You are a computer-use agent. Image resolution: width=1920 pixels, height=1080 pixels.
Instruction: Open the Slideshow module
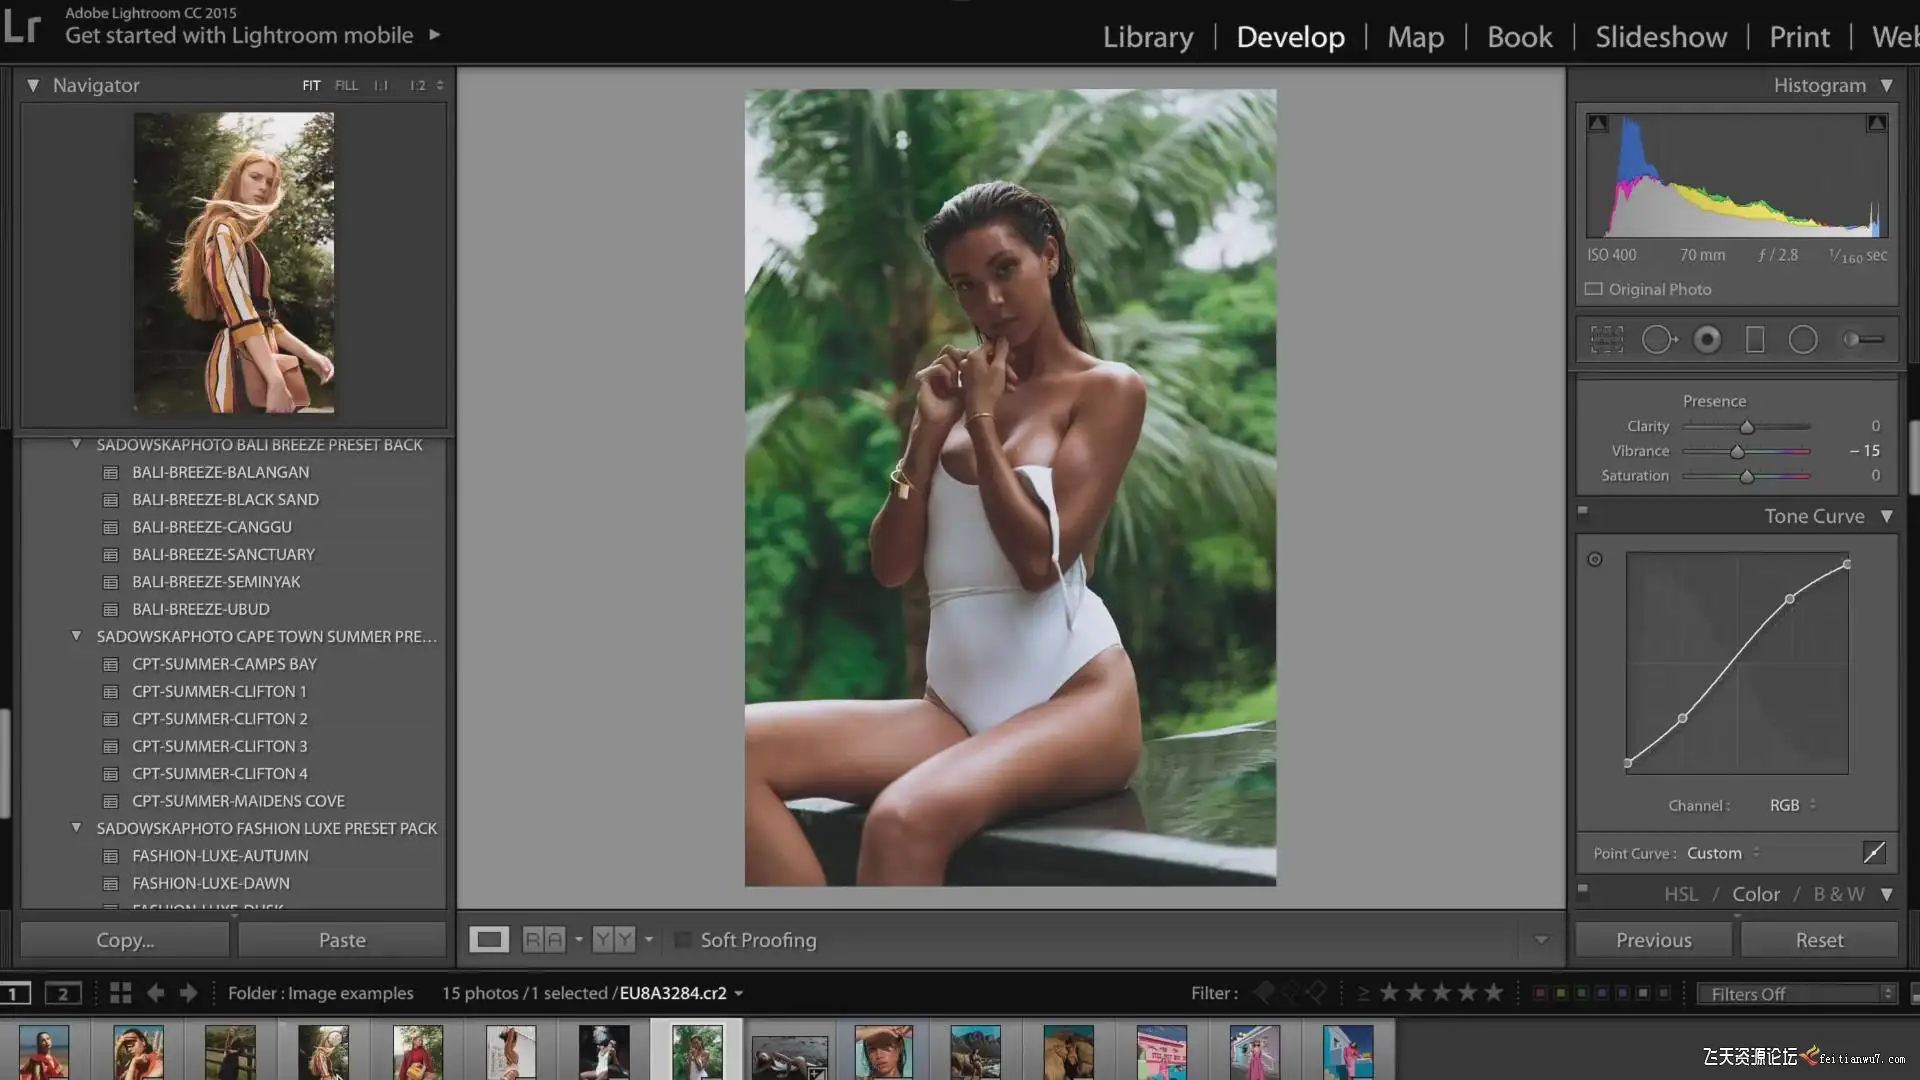[x=1660, y=37]
